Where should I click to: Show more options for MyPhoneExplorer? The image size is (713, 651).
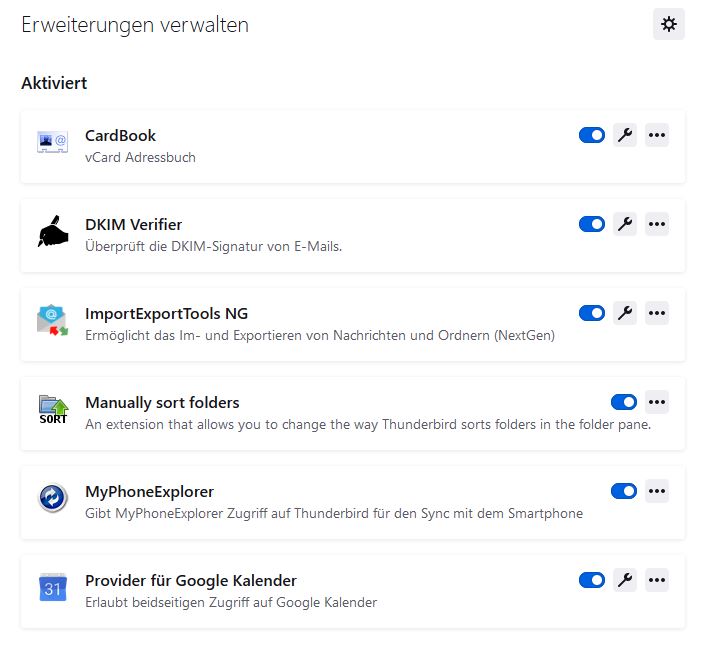(657, 491)
